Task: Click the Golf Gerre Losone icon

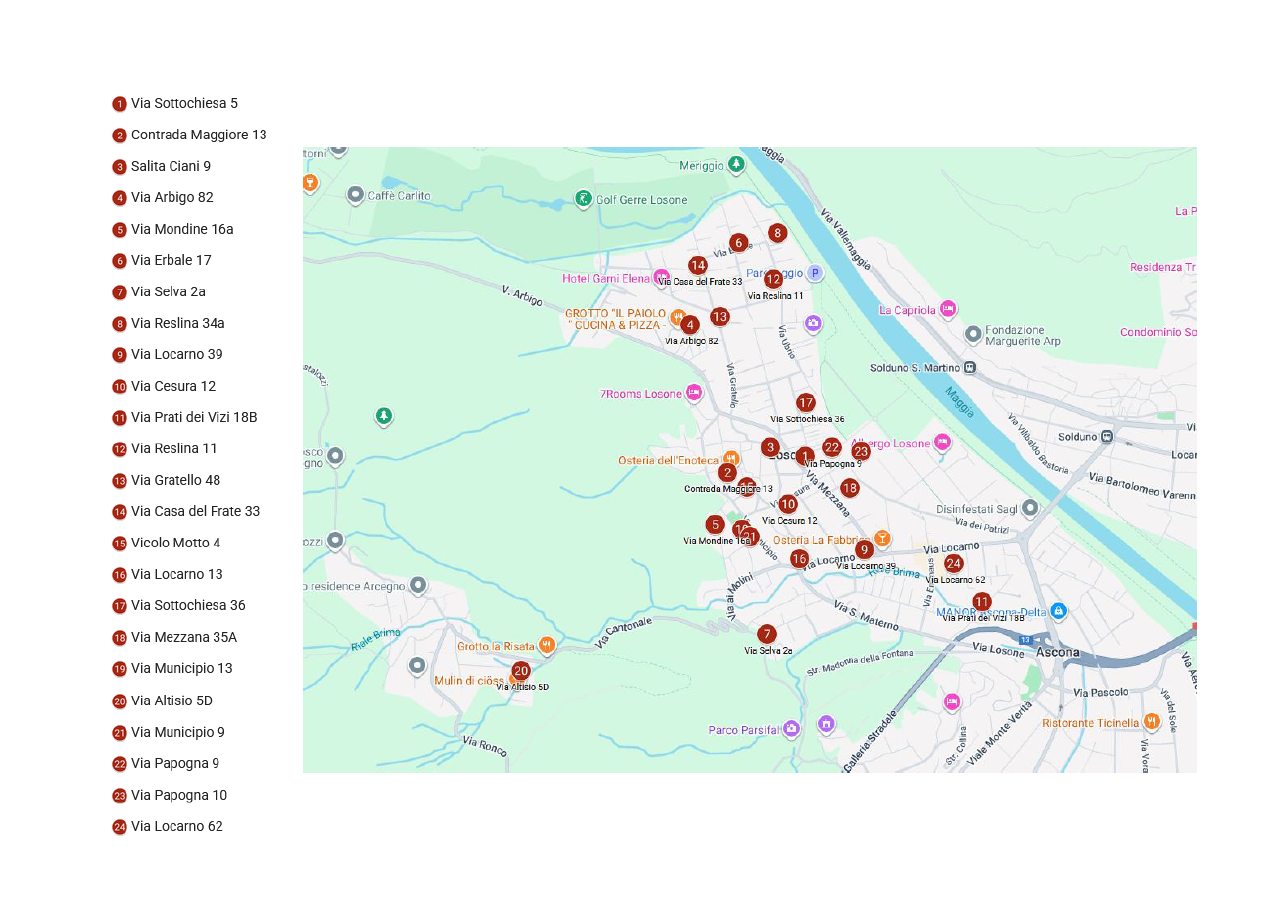Action: tap(583, 199)
